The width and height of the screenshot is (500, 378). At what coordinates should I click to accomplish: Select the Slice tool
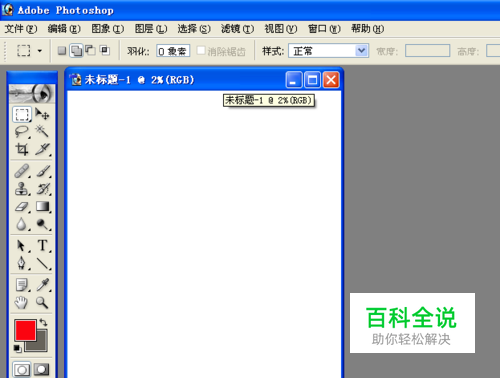pos(42,149)
